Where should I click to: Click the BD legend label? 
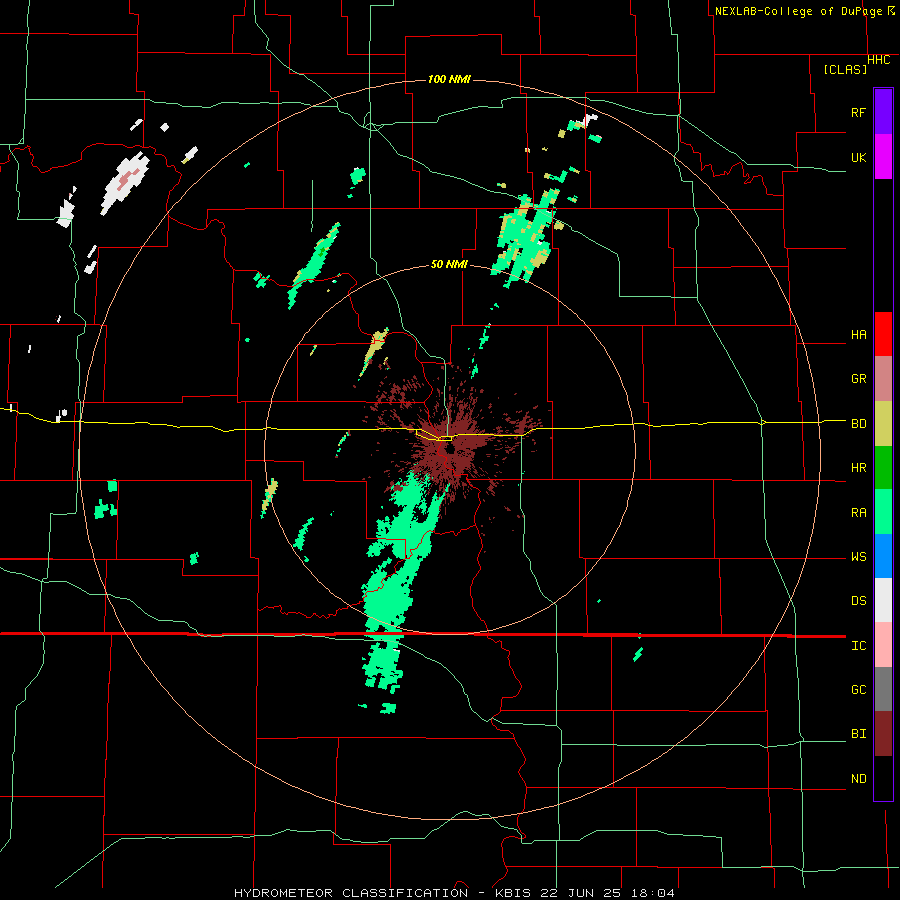click(x=858, y=424)
